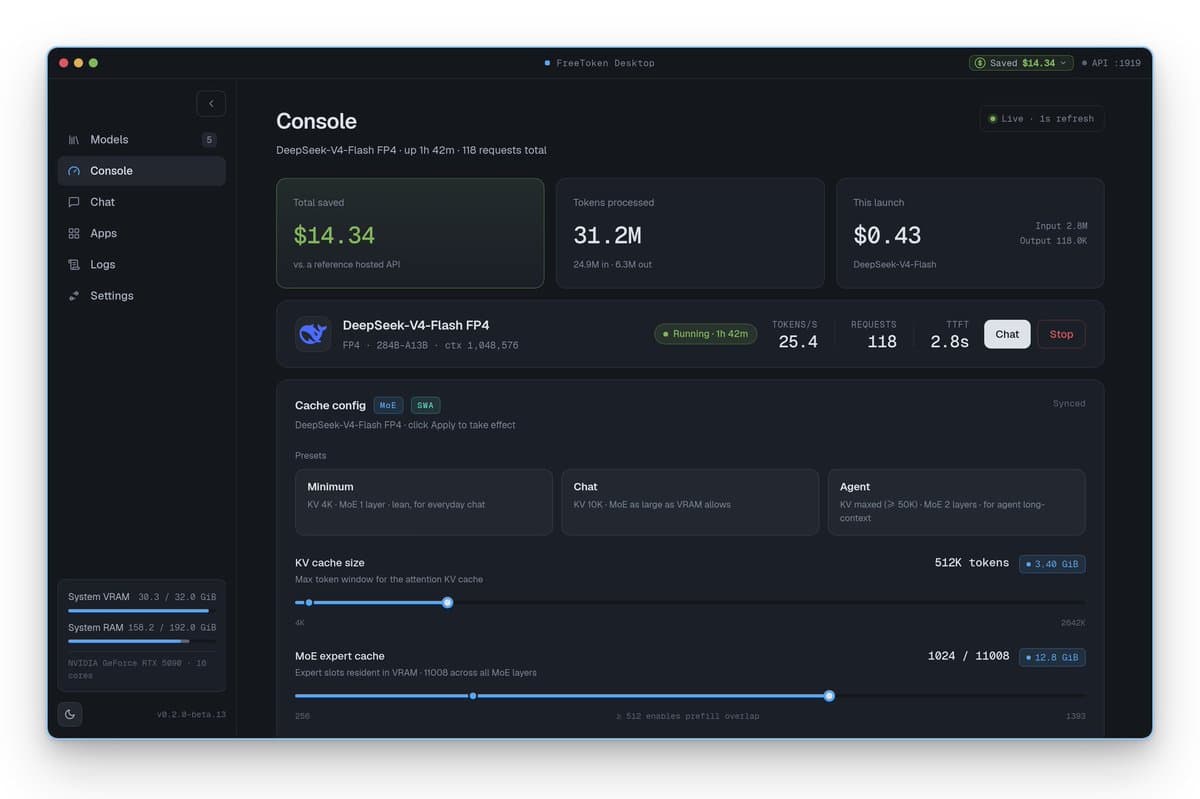
Task: Click the MoE expert cache slider handle
Action: 829,696
